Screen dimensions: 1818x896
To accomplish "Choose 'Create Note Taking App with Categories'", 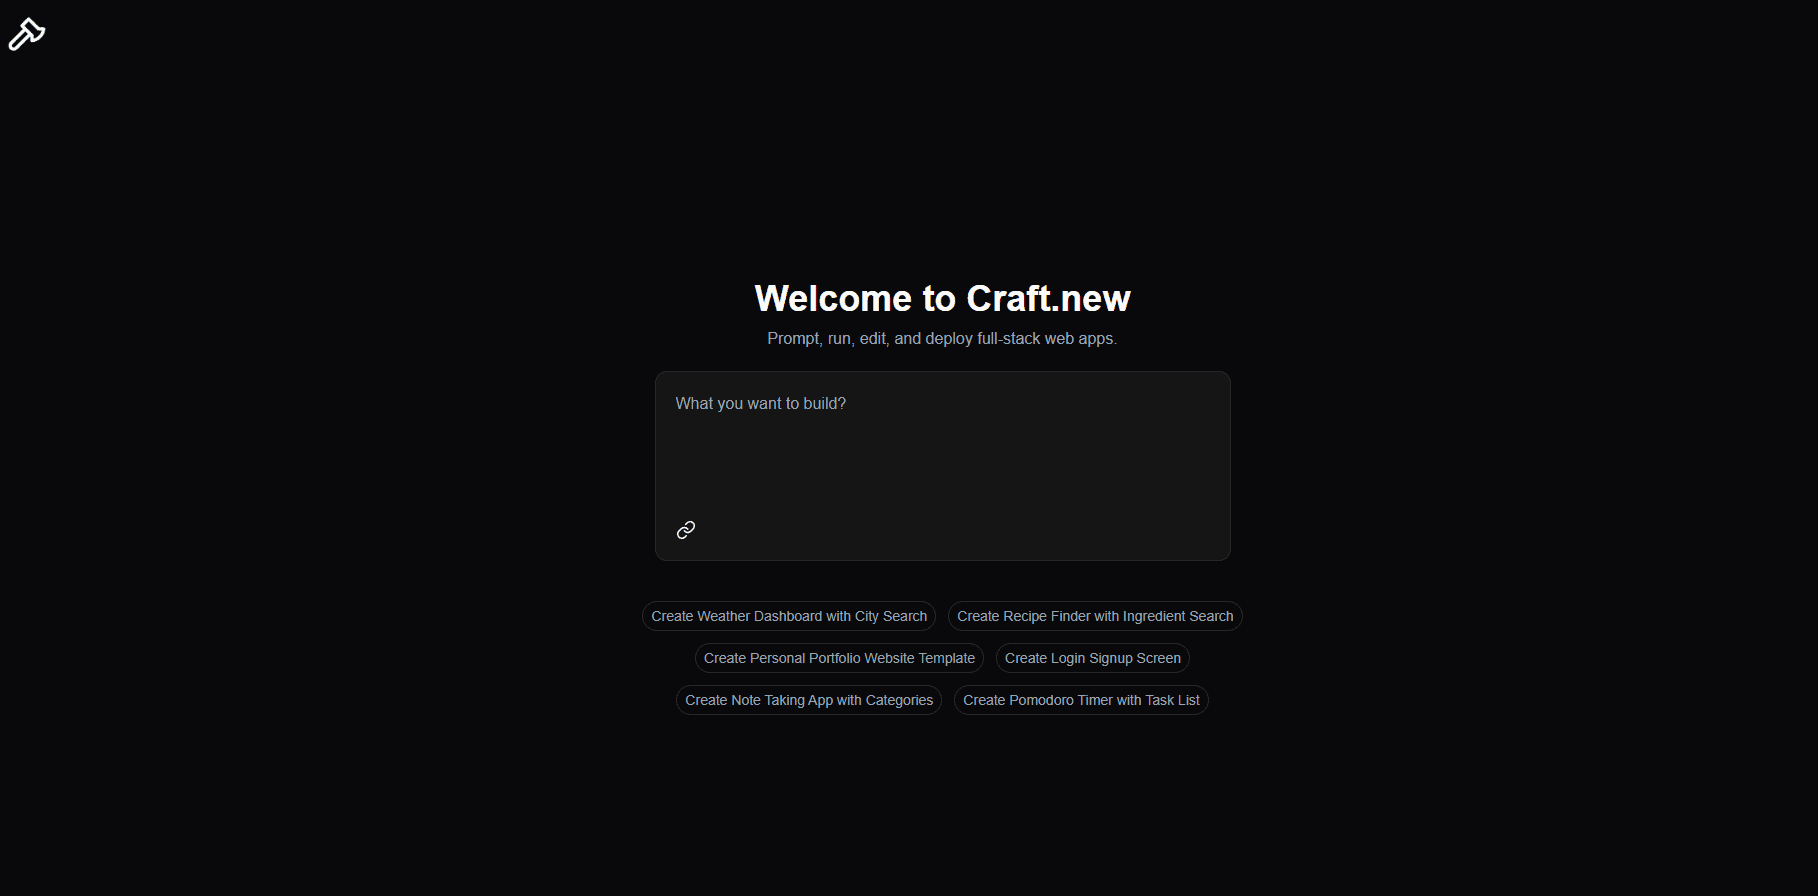I will pyautogui.click(x=809, y=700).
